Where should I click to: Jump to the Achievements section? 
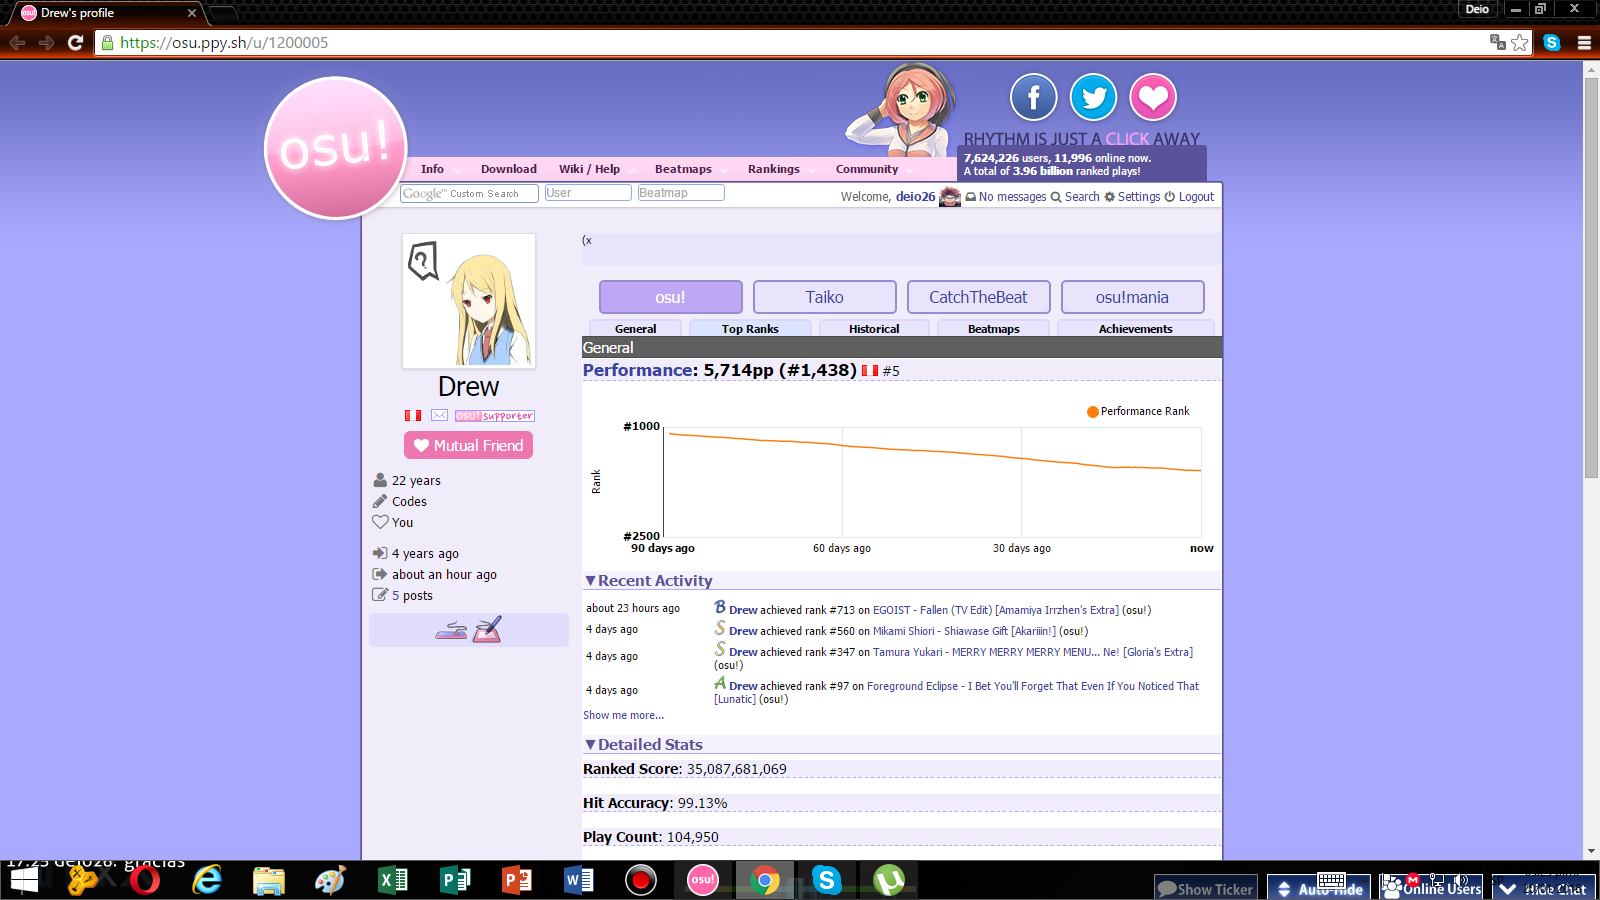(x=1135, y=328)
